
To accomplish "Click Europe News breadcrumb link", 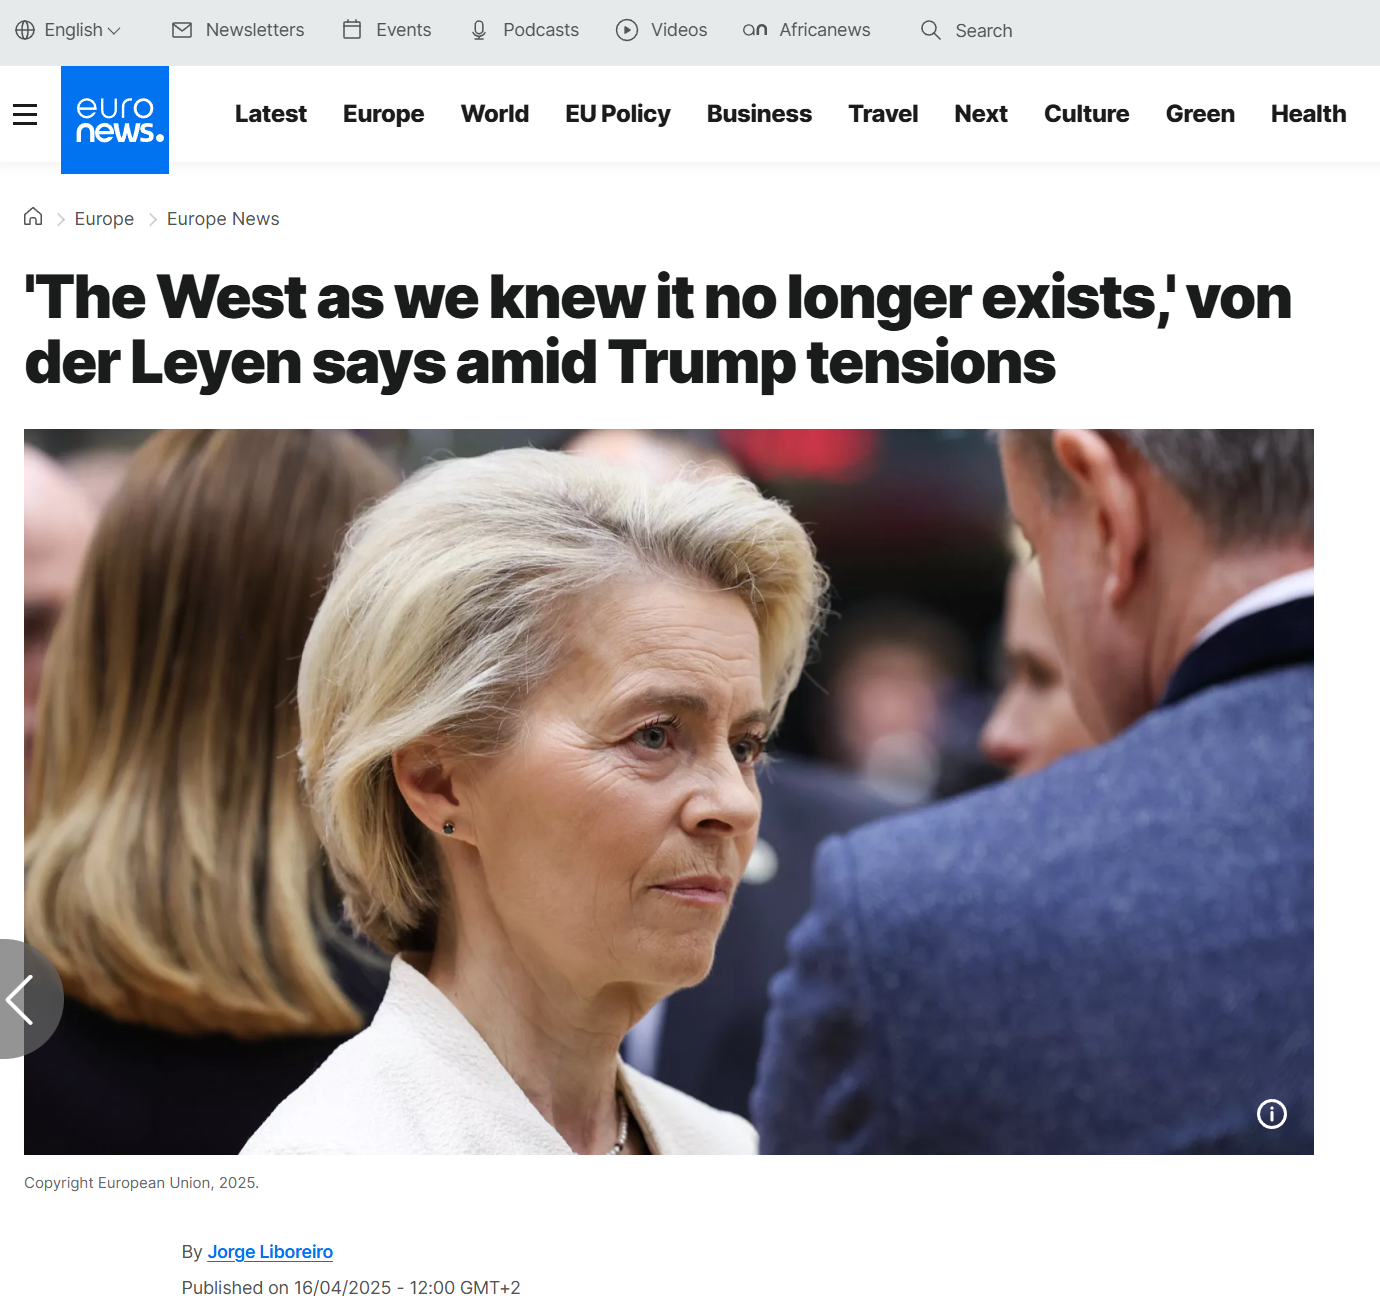I will 223,219.
